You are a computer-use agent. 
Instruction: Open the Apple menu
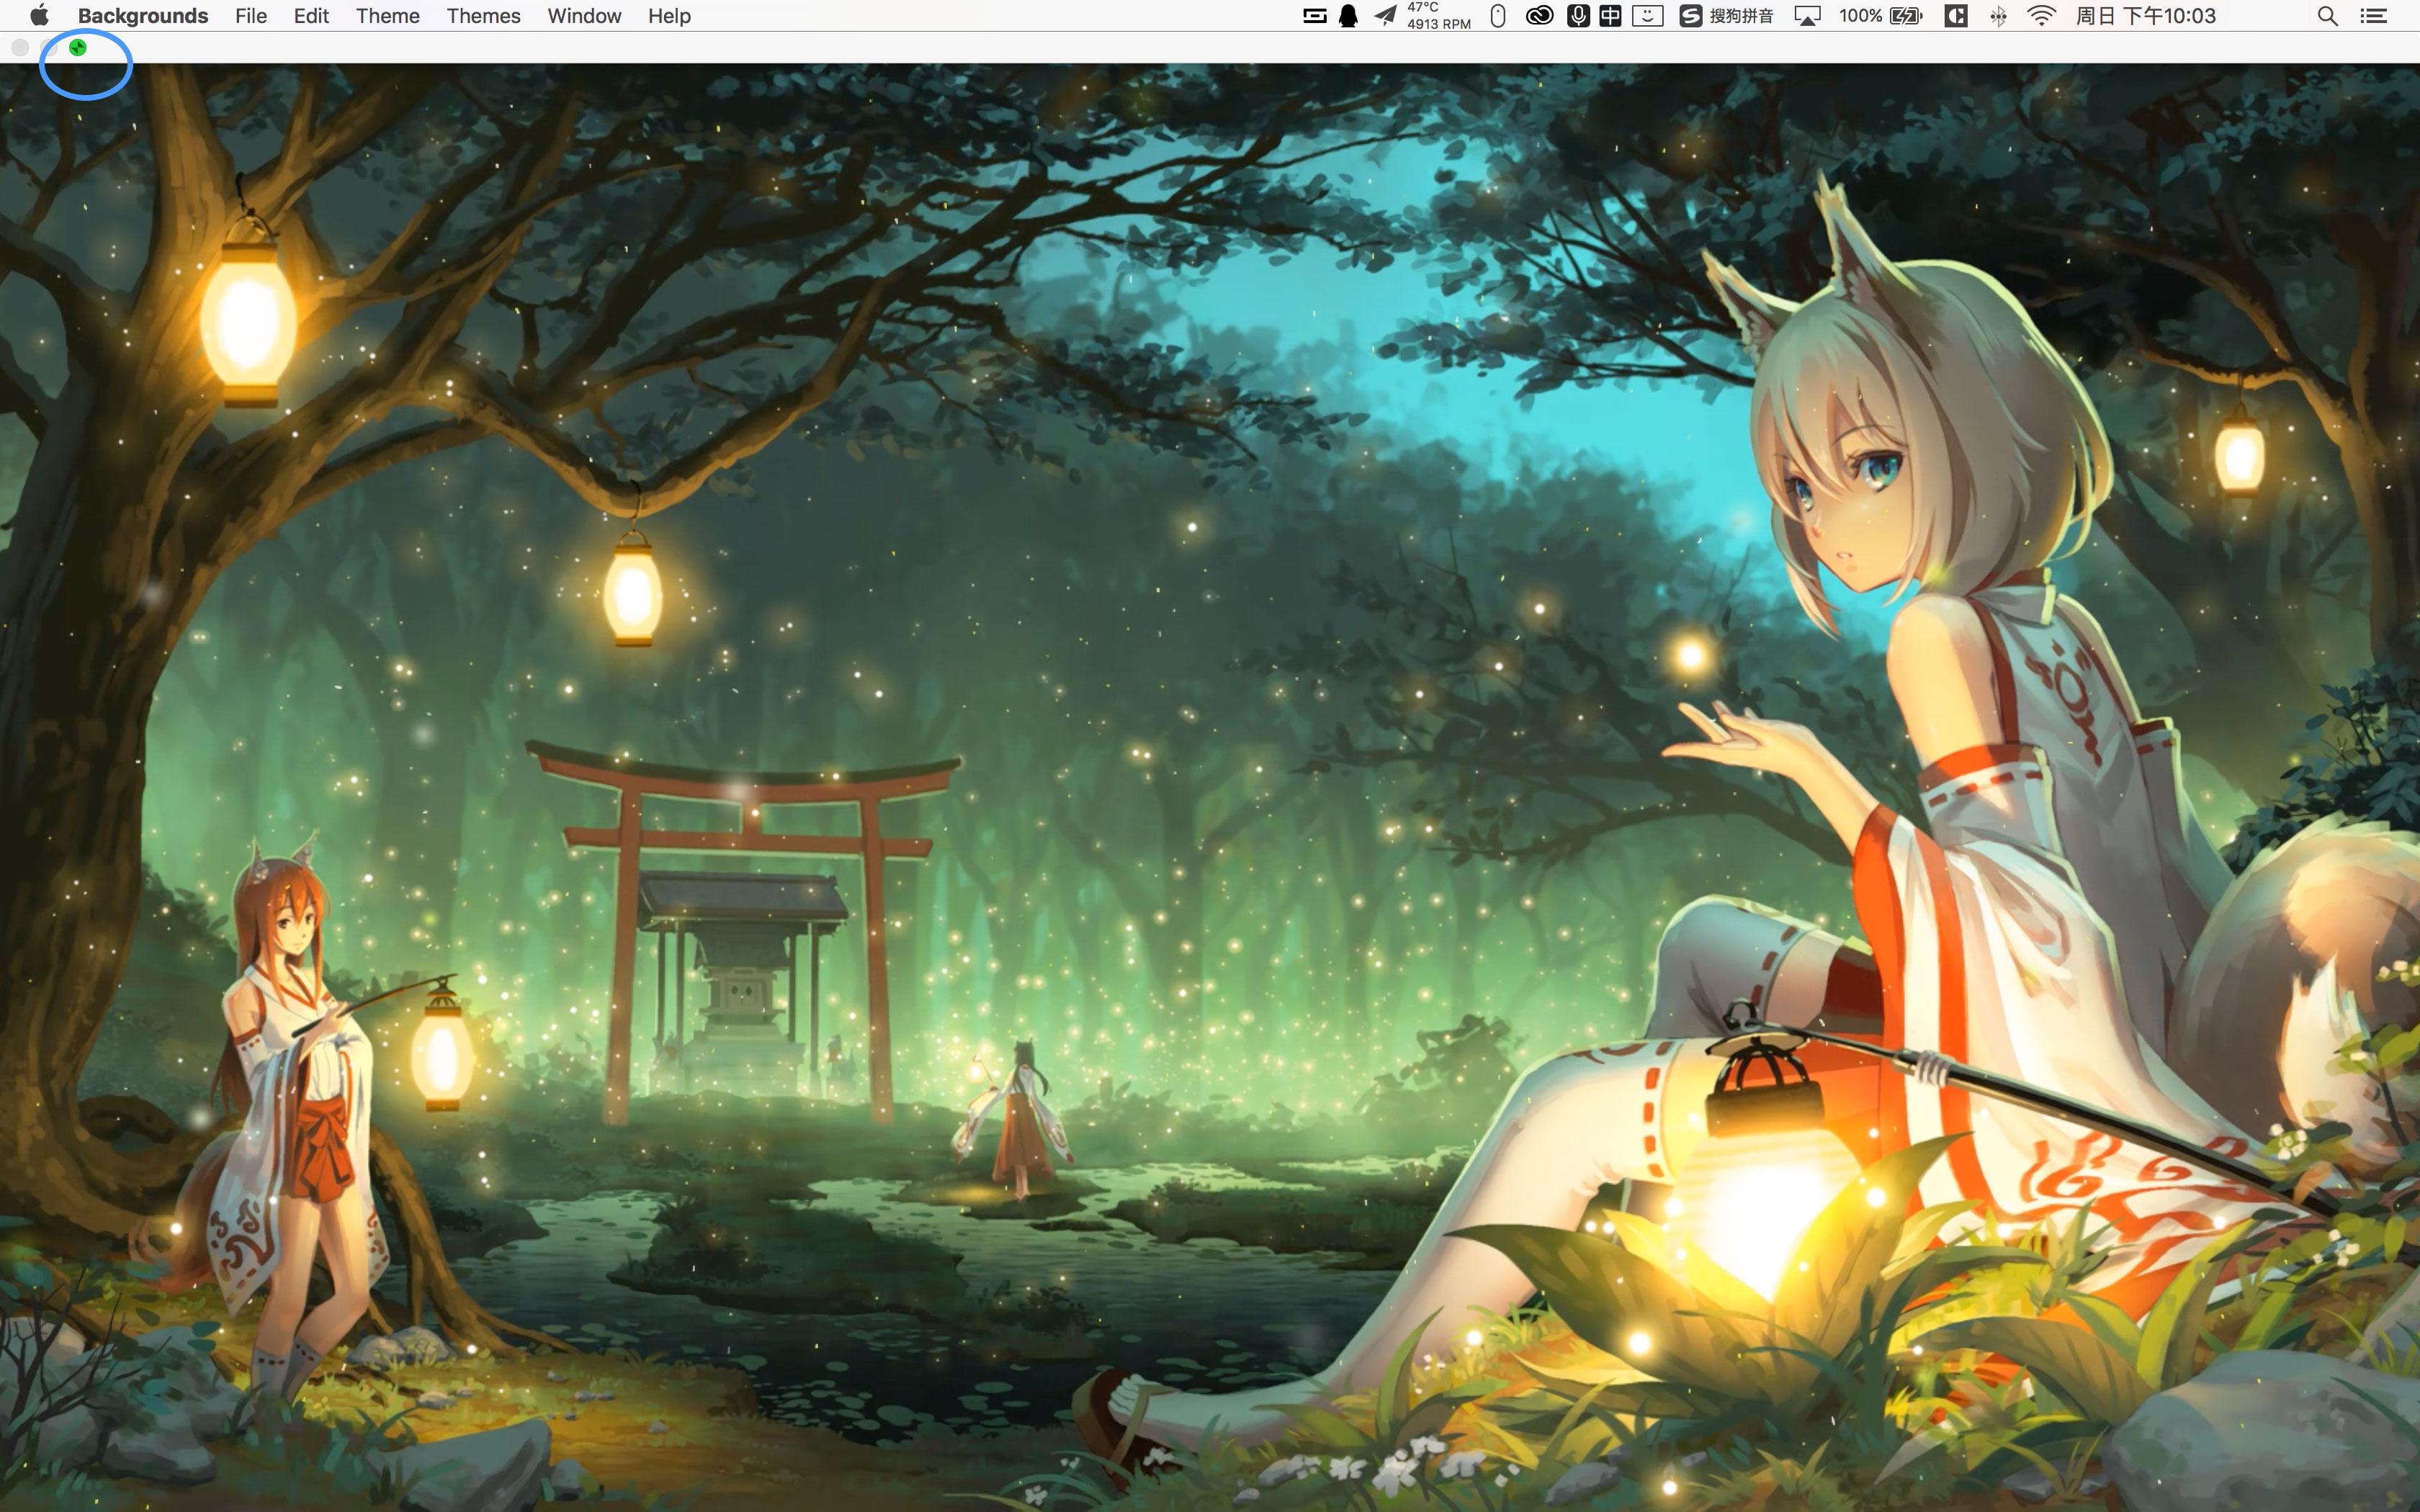coord(39,16)
